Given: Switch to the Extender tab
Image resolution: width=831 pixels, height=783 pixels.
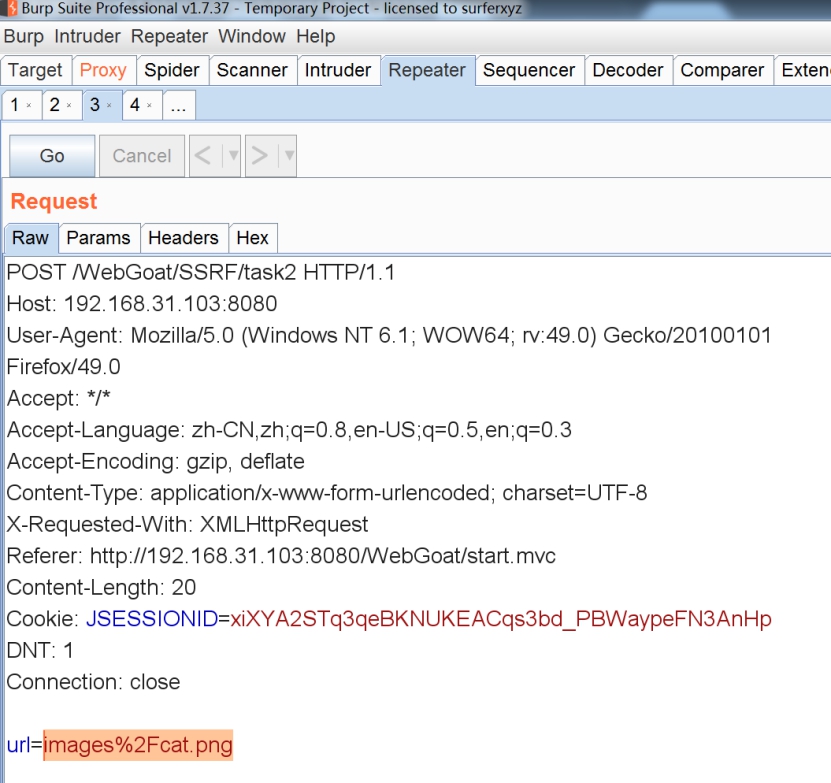Looking at the screenshot, I should [x=803, y=70].
